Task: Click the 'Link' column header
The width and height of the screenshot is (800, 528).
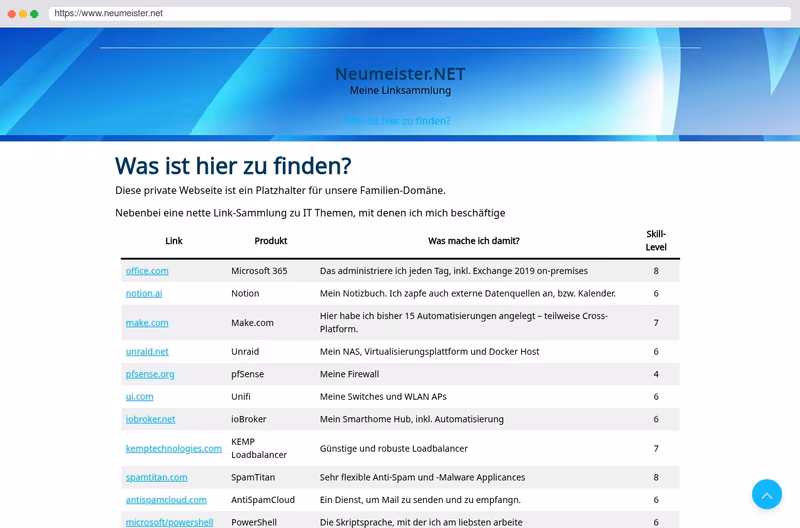Action: coord(173,241)
